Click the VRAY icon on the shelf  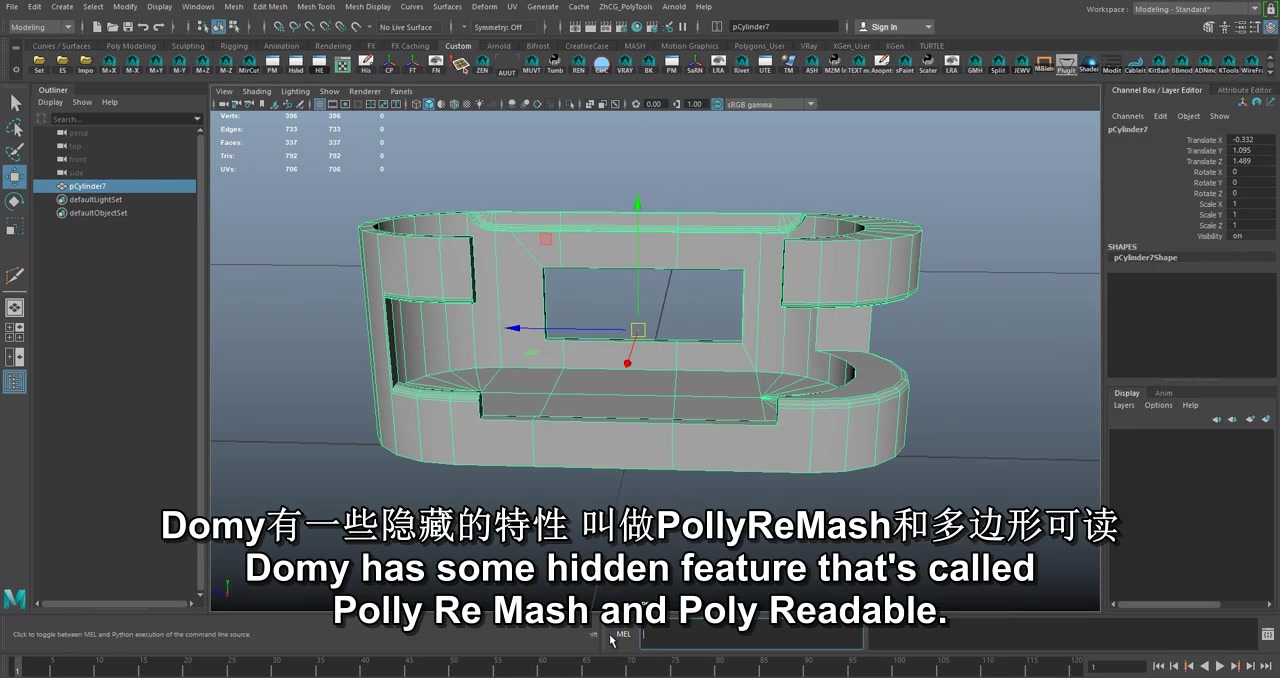623,65
